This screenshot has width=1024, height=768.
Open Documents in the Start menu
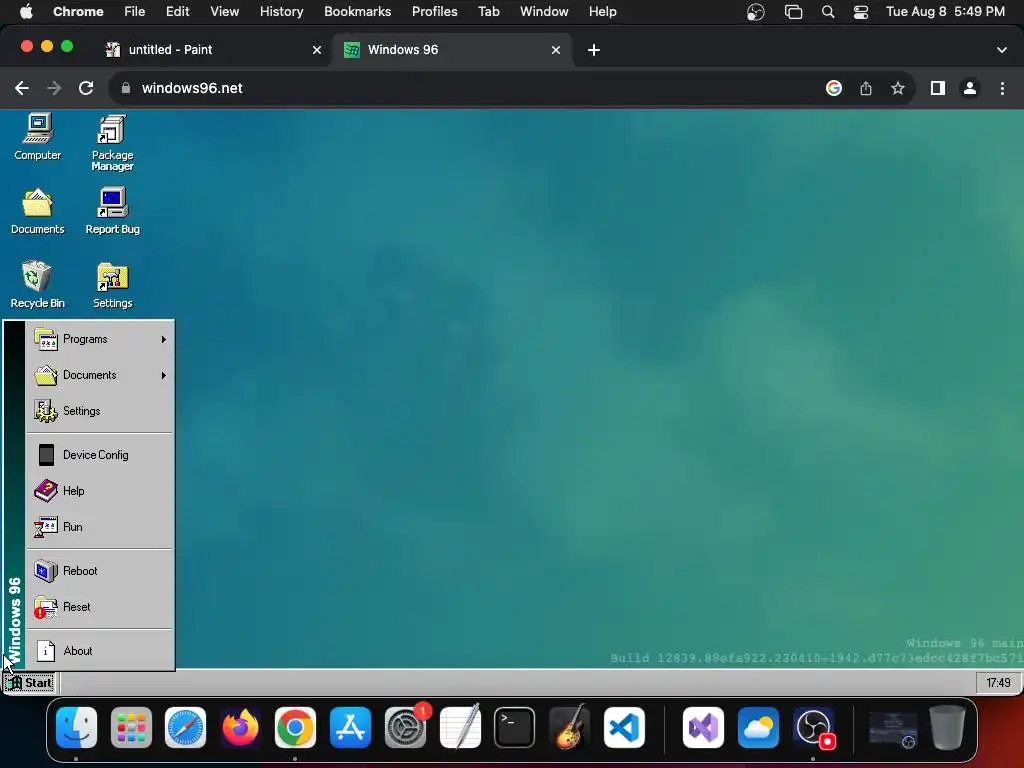100,375
